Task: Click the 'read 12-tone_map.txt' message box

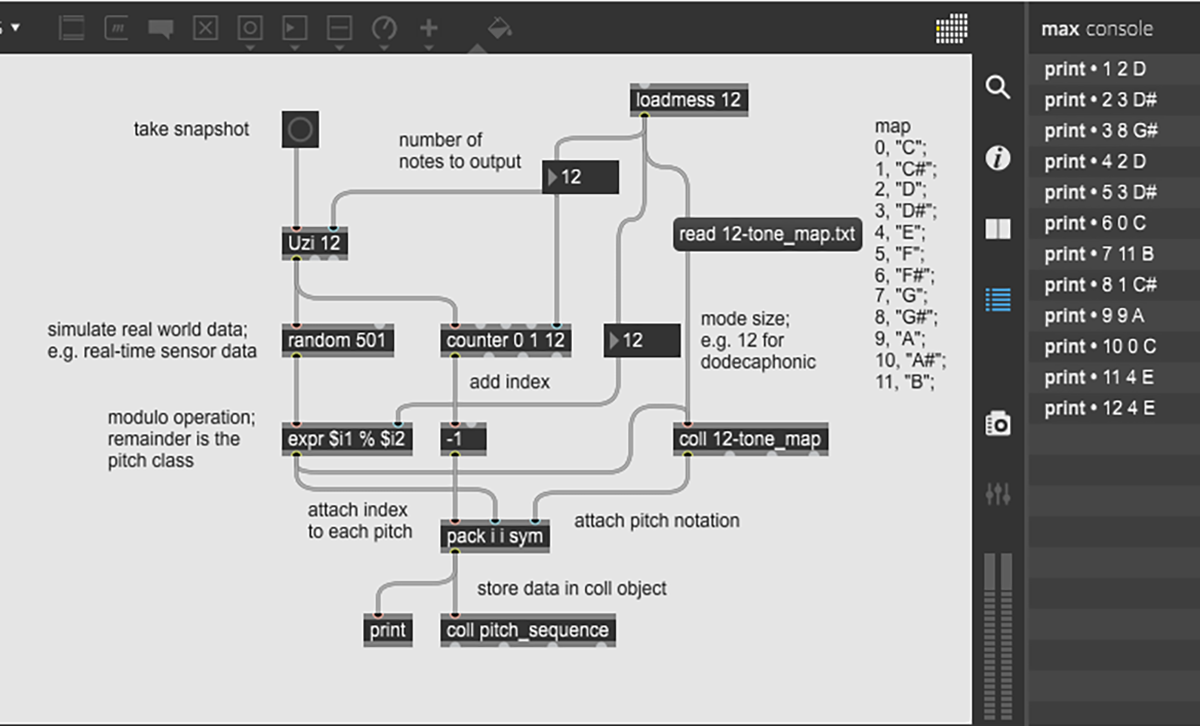Action: 767,235
